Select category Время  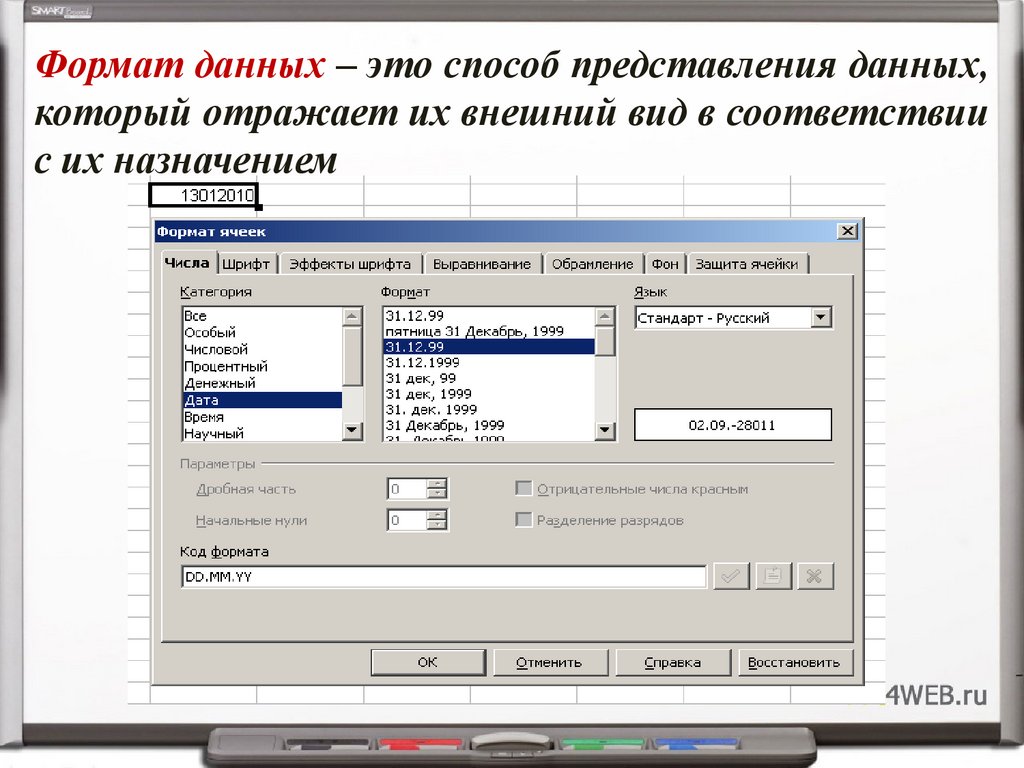coord(262,417)
